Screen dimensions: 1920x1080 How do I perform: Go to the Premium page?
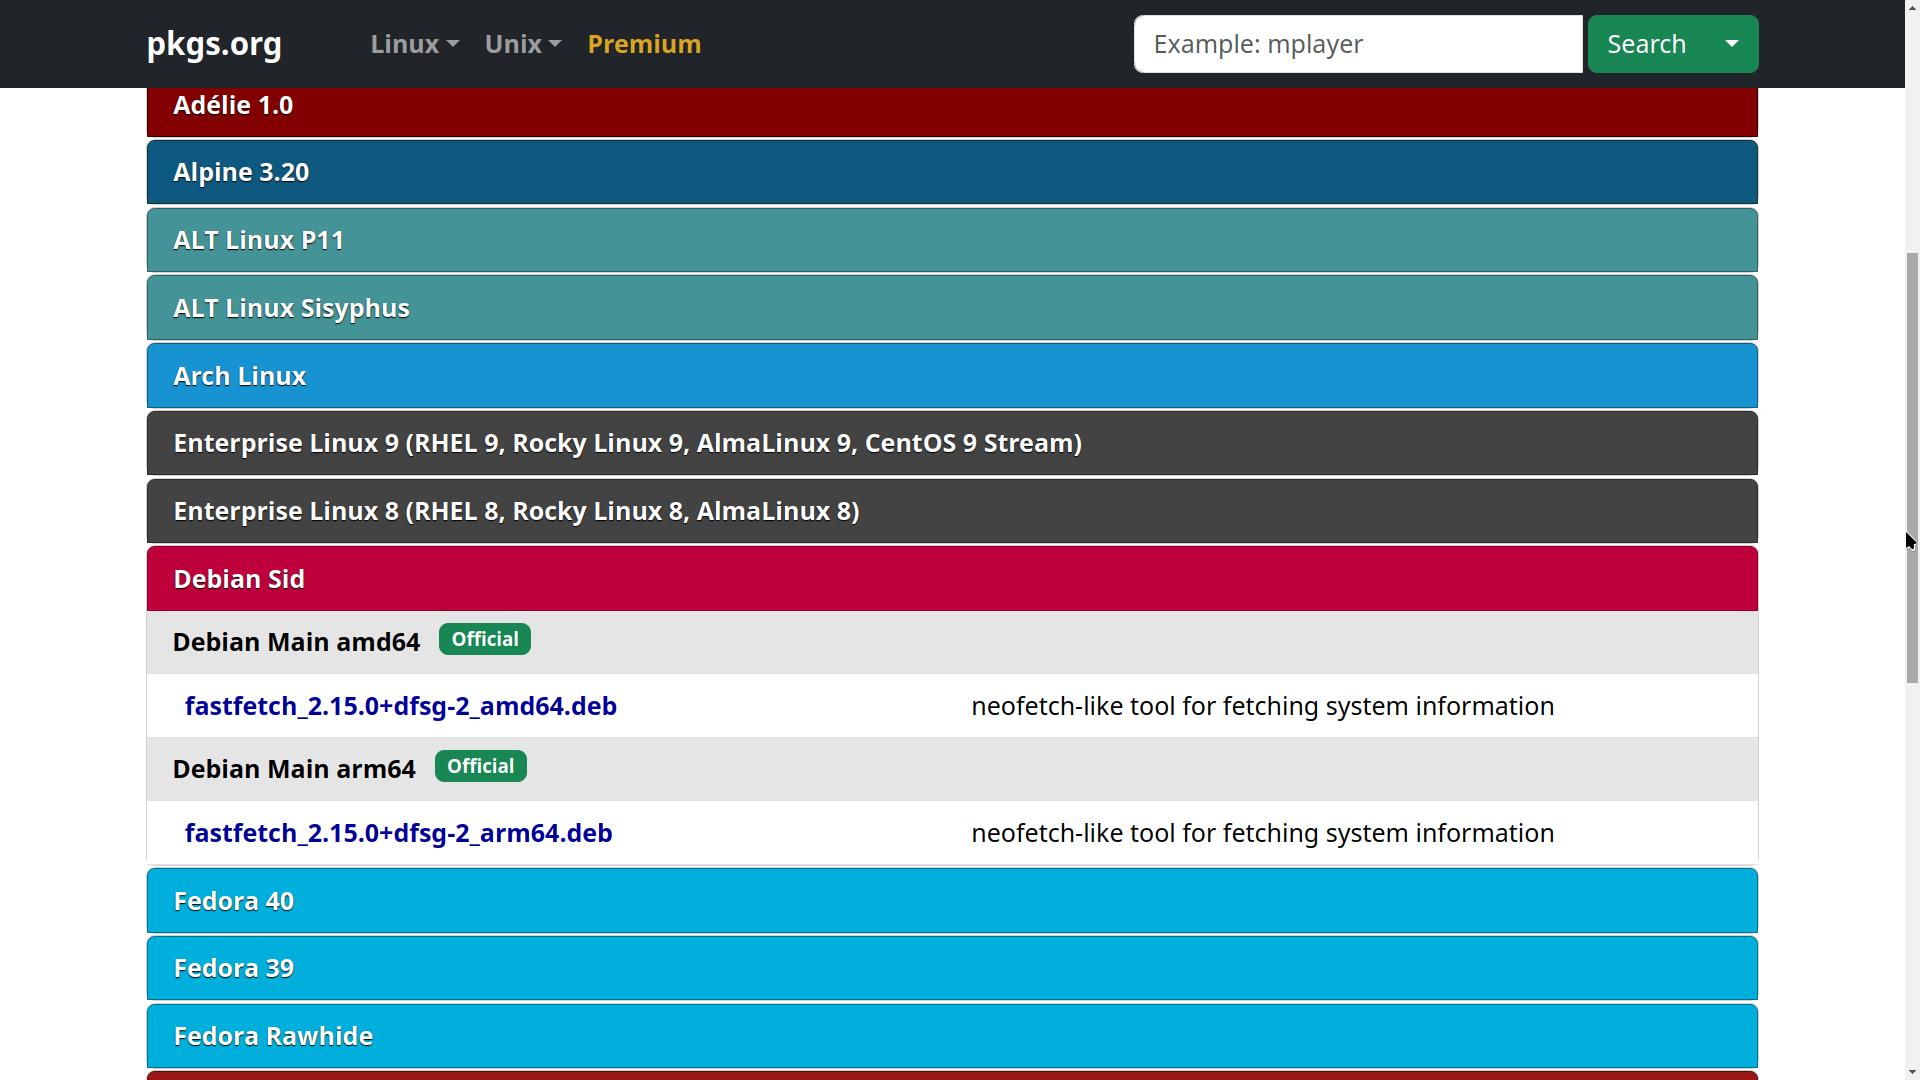pyautogui.click(x=644, y=44)
